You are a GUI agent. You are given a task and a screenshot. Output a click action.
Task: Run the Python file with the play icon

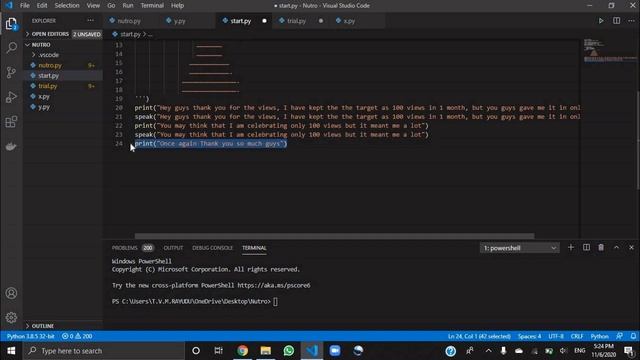(601, 20)
